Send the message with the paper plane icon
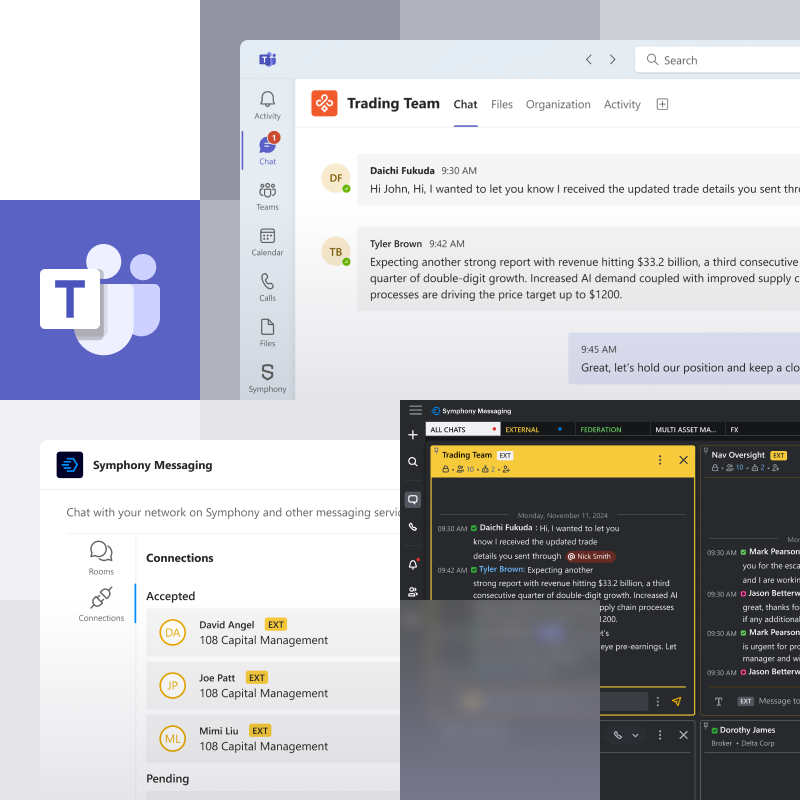800x800 pixels. 677,702
